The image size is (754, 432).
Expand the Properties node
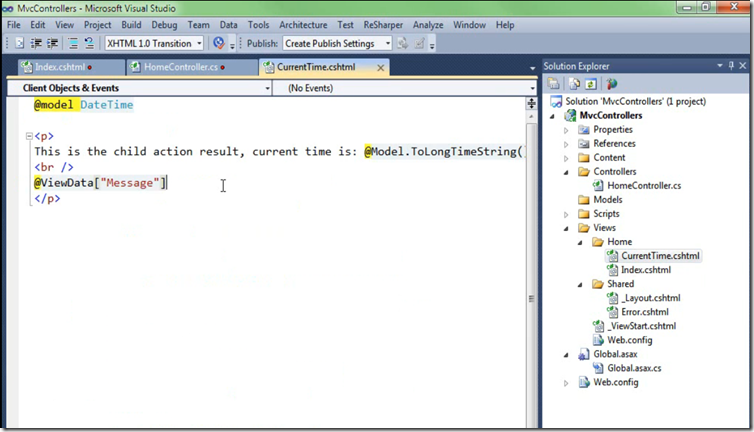[x=566, y=130]
